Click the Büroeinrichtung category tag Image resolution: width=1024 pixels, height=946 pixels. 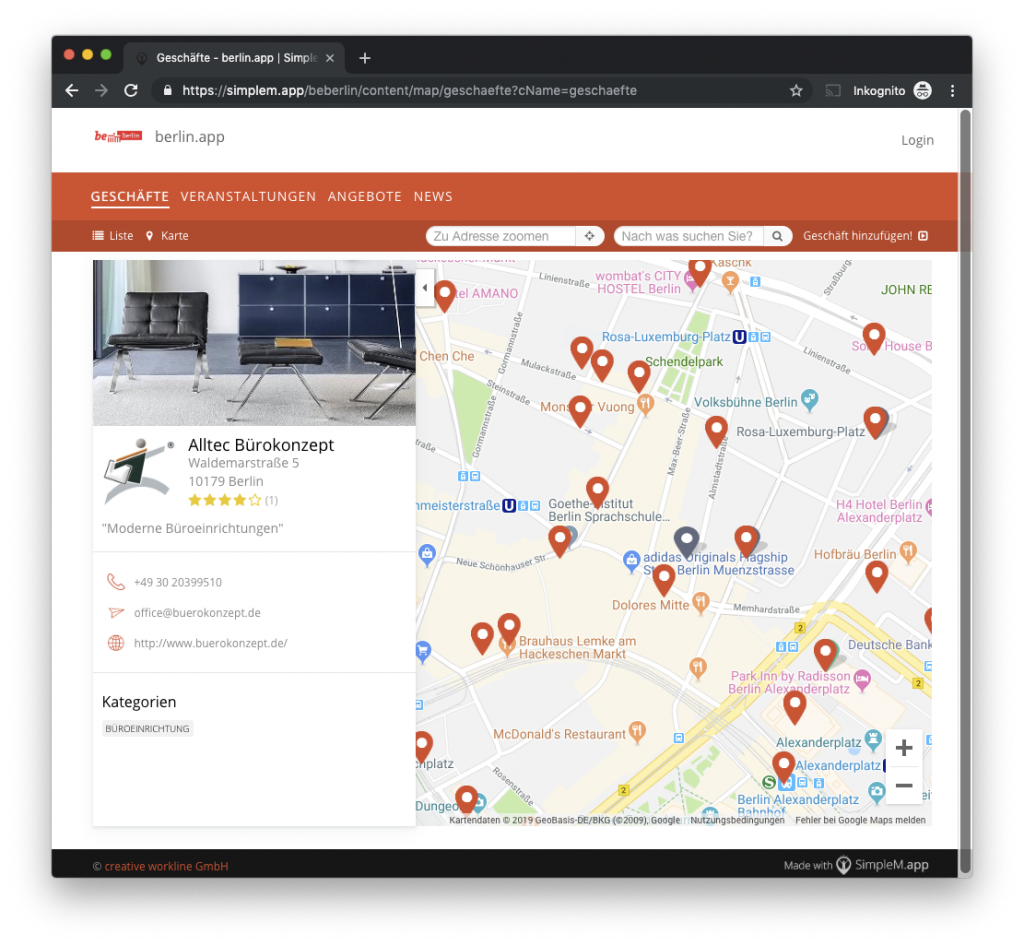[x=148, y=729]
